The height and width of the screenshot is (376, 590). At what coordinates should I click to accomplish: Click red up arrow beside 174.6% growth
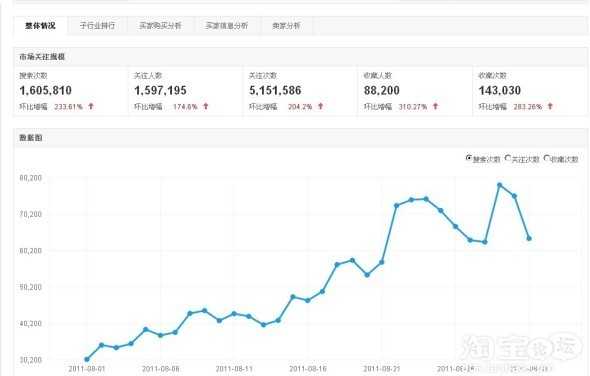click(x=206, y=107)
